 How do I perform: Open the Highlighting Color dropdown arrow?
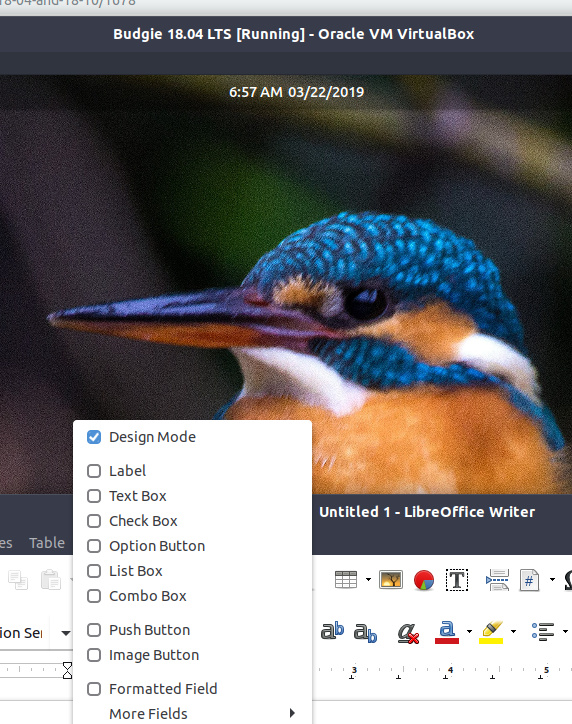tap(513, 631)
